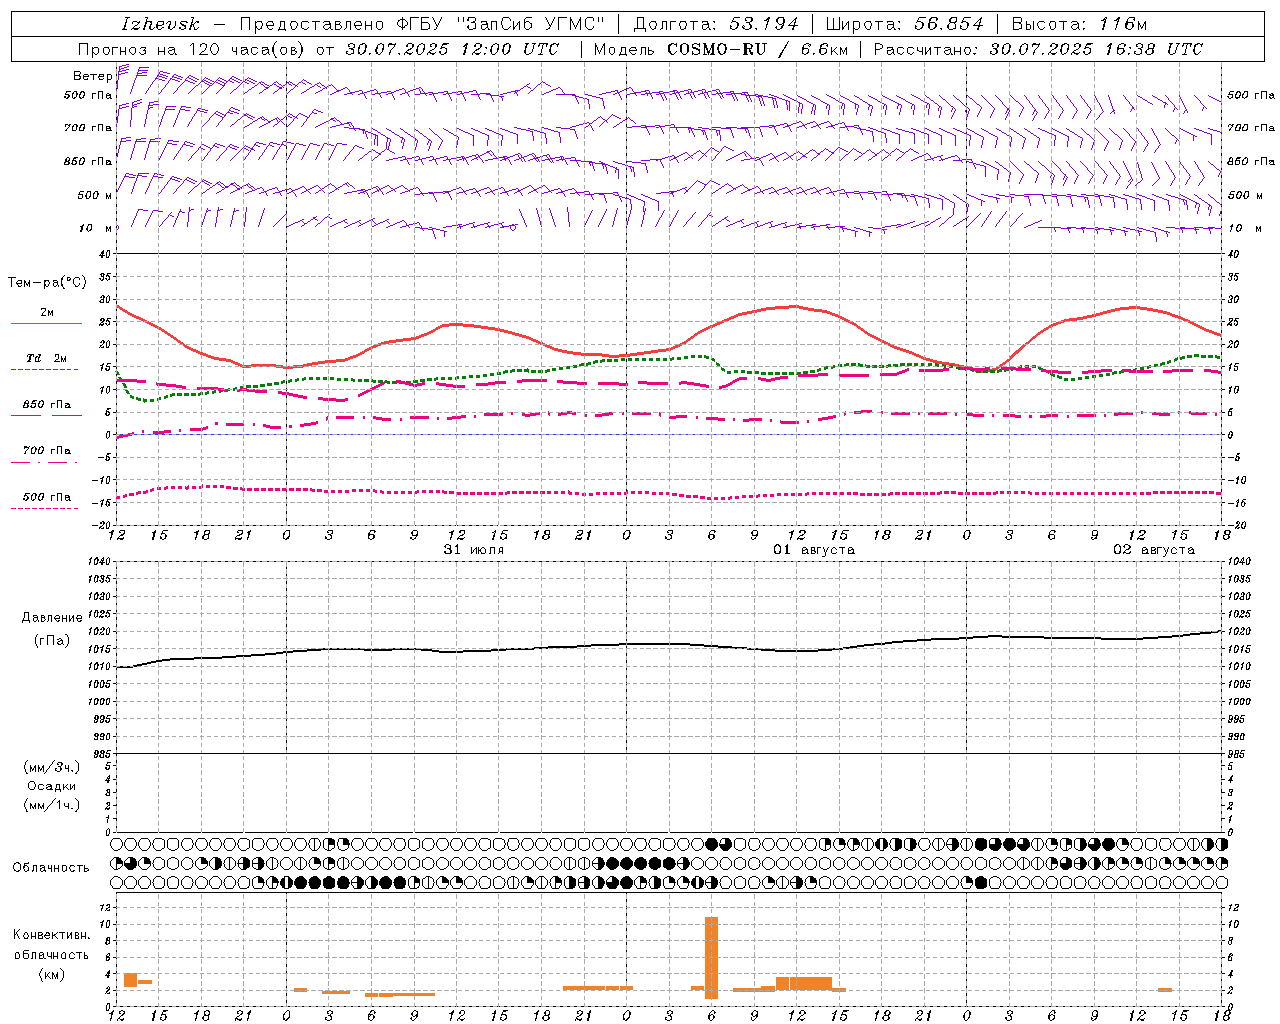Image resolution: width=1280 pixels, height=1024 pixels.
Task: Click the tallest orange convective cloud bar
Action: point(711,957)
